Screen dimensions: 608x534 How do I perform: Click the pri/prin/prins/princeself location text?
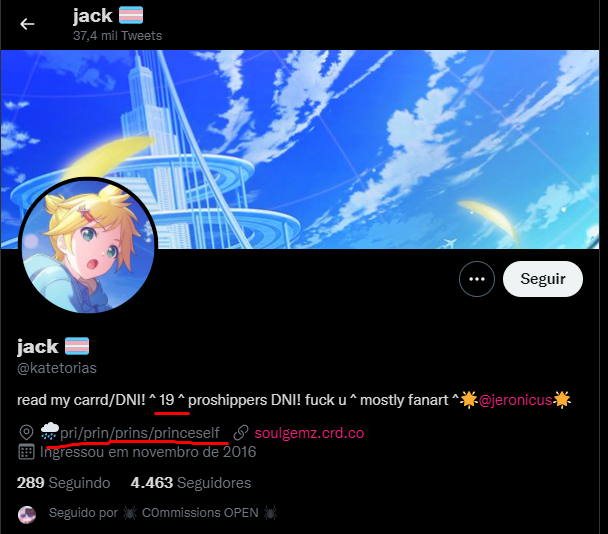tap(140, 433)
